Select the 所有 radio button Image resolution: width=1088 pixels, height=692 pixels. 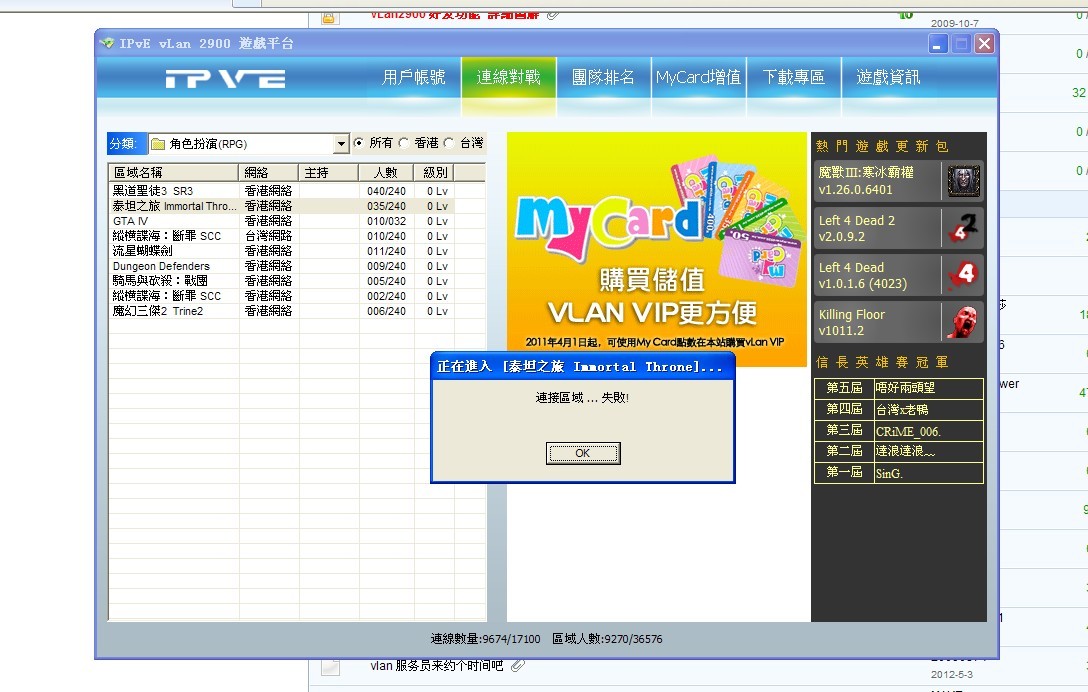359,143
